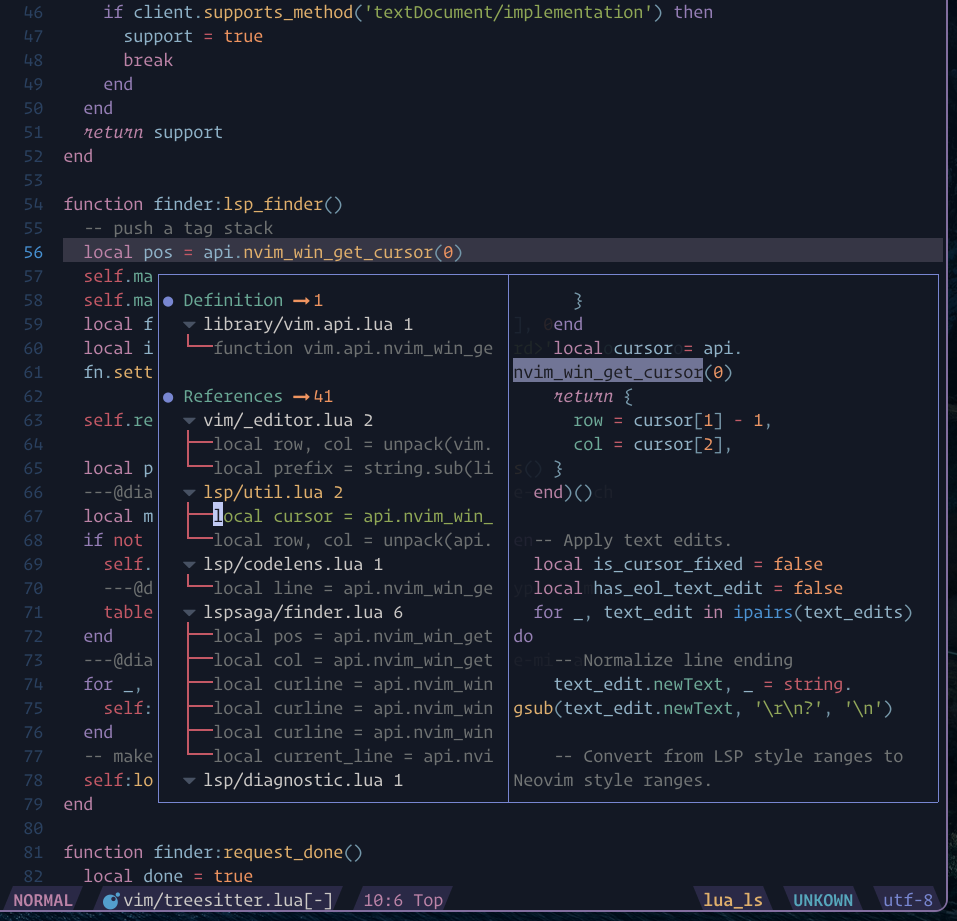This screenshot has width=957, height=921.
Task: Click 'local pos = api.nvim_win_get_cursor(0)' line
Action: coord(273,252)
